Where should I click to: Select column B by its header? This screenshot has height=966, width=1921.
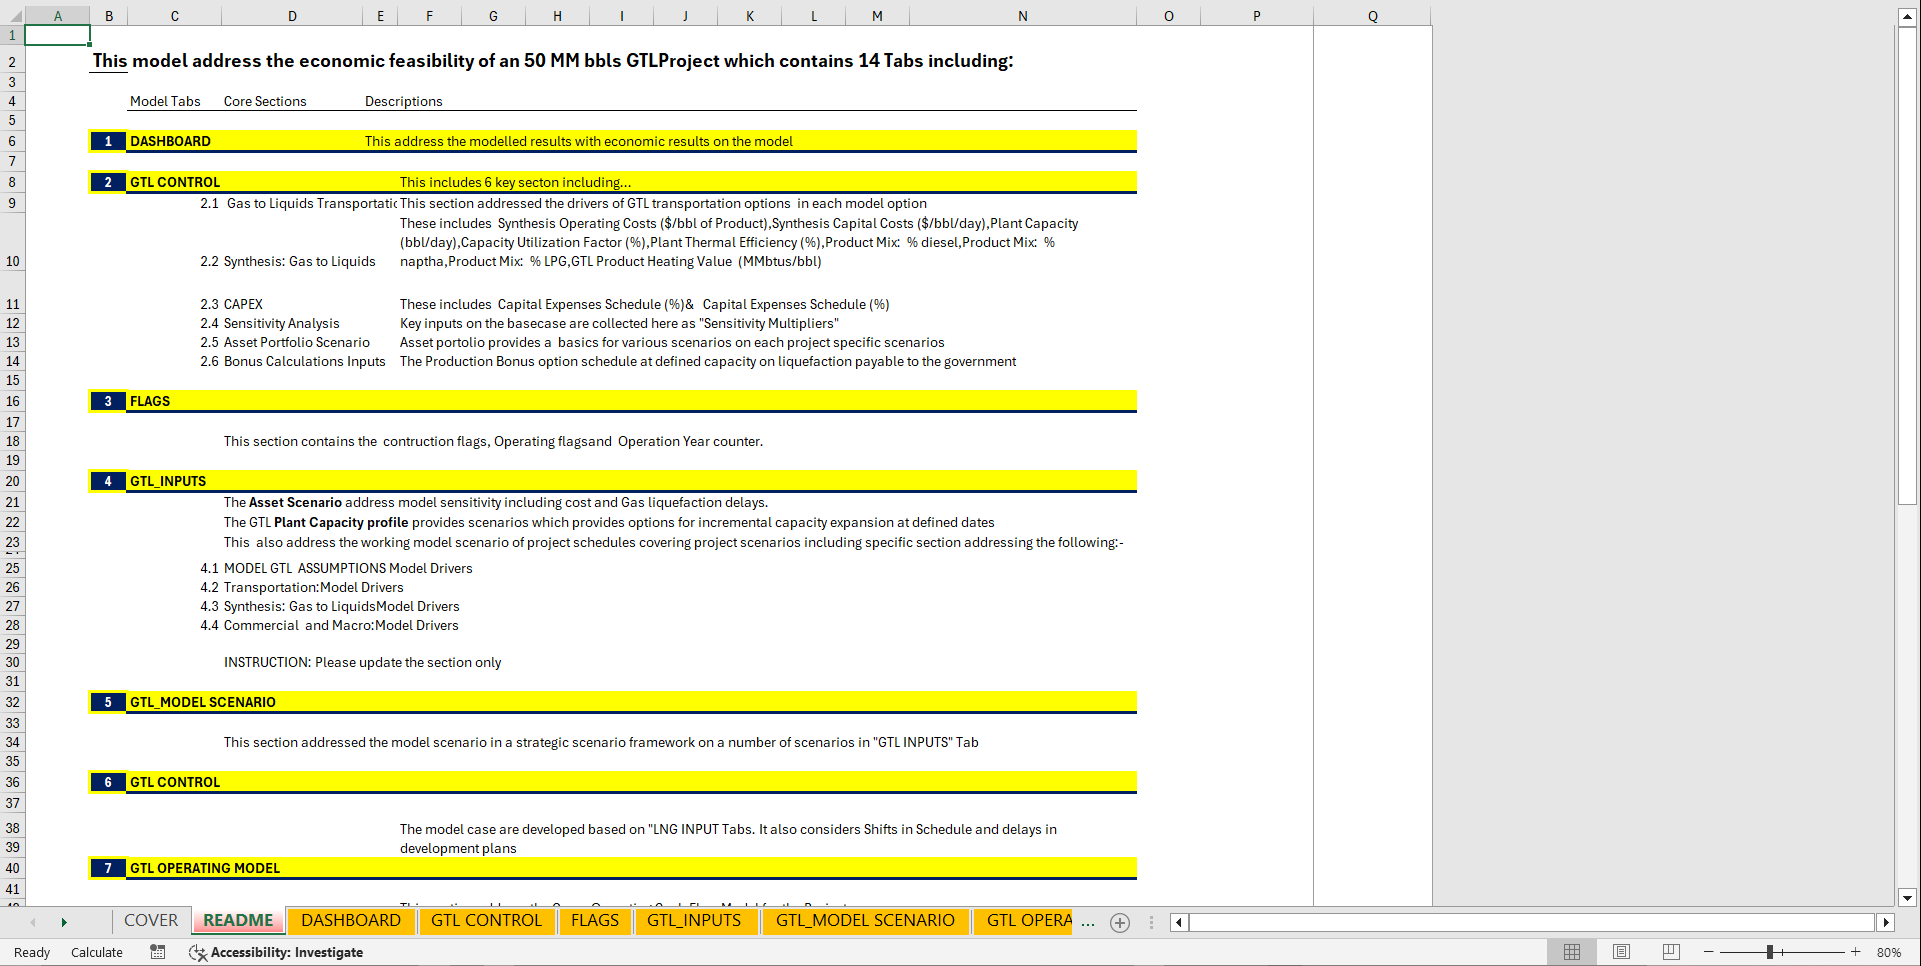(109, 15)
